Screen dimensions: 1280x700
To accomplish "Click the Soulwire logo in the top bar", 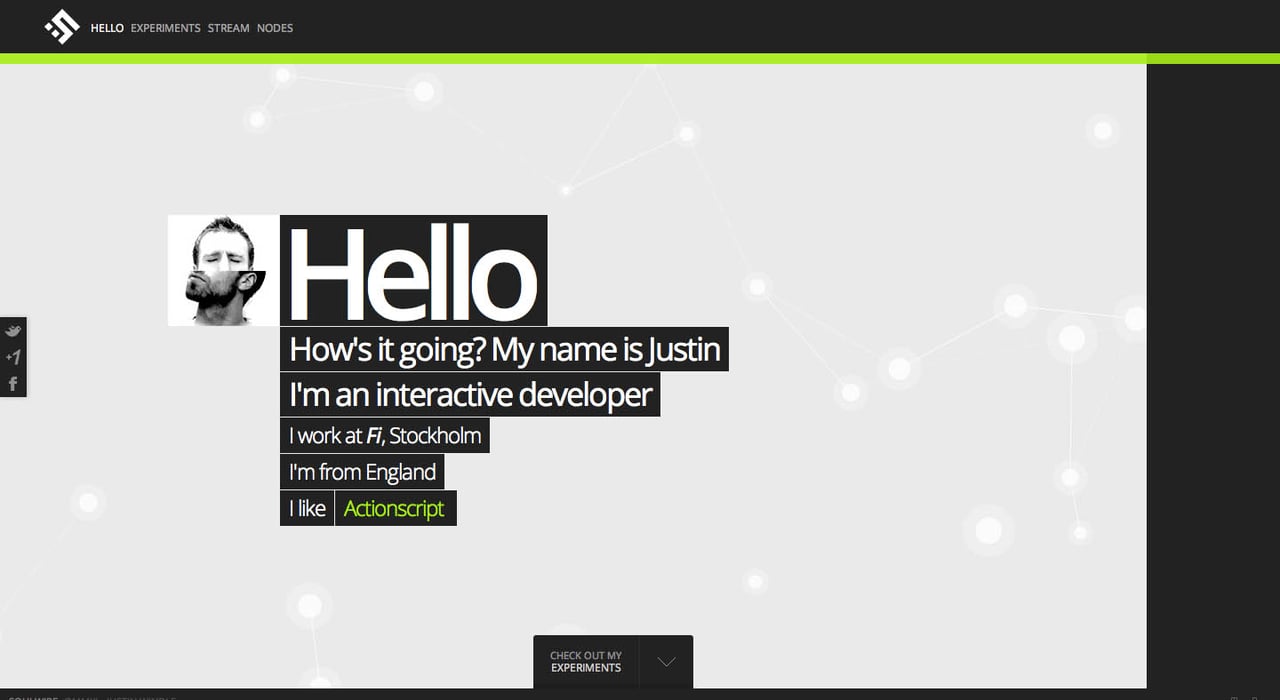I will tap(61, 26).
